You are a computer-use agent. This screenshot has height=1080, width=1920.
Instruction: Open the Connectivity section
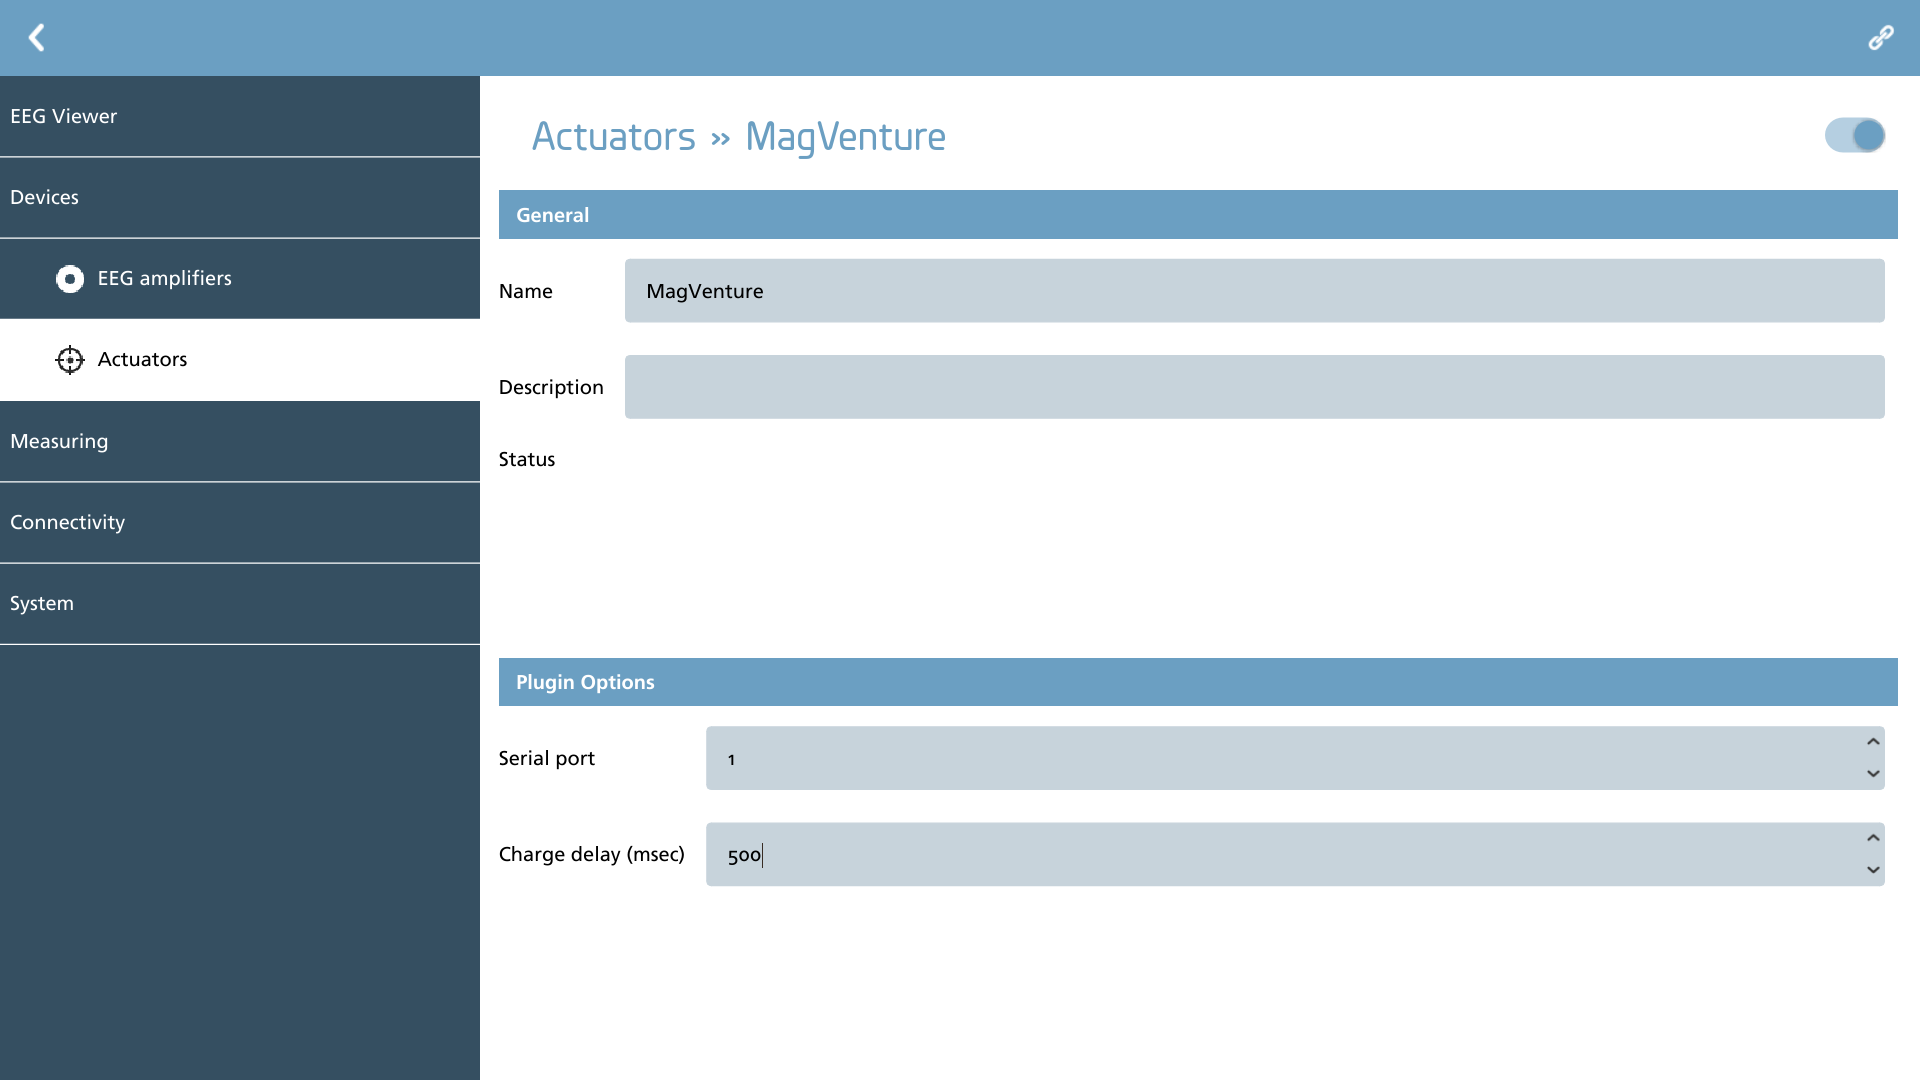tap(240, 522)
